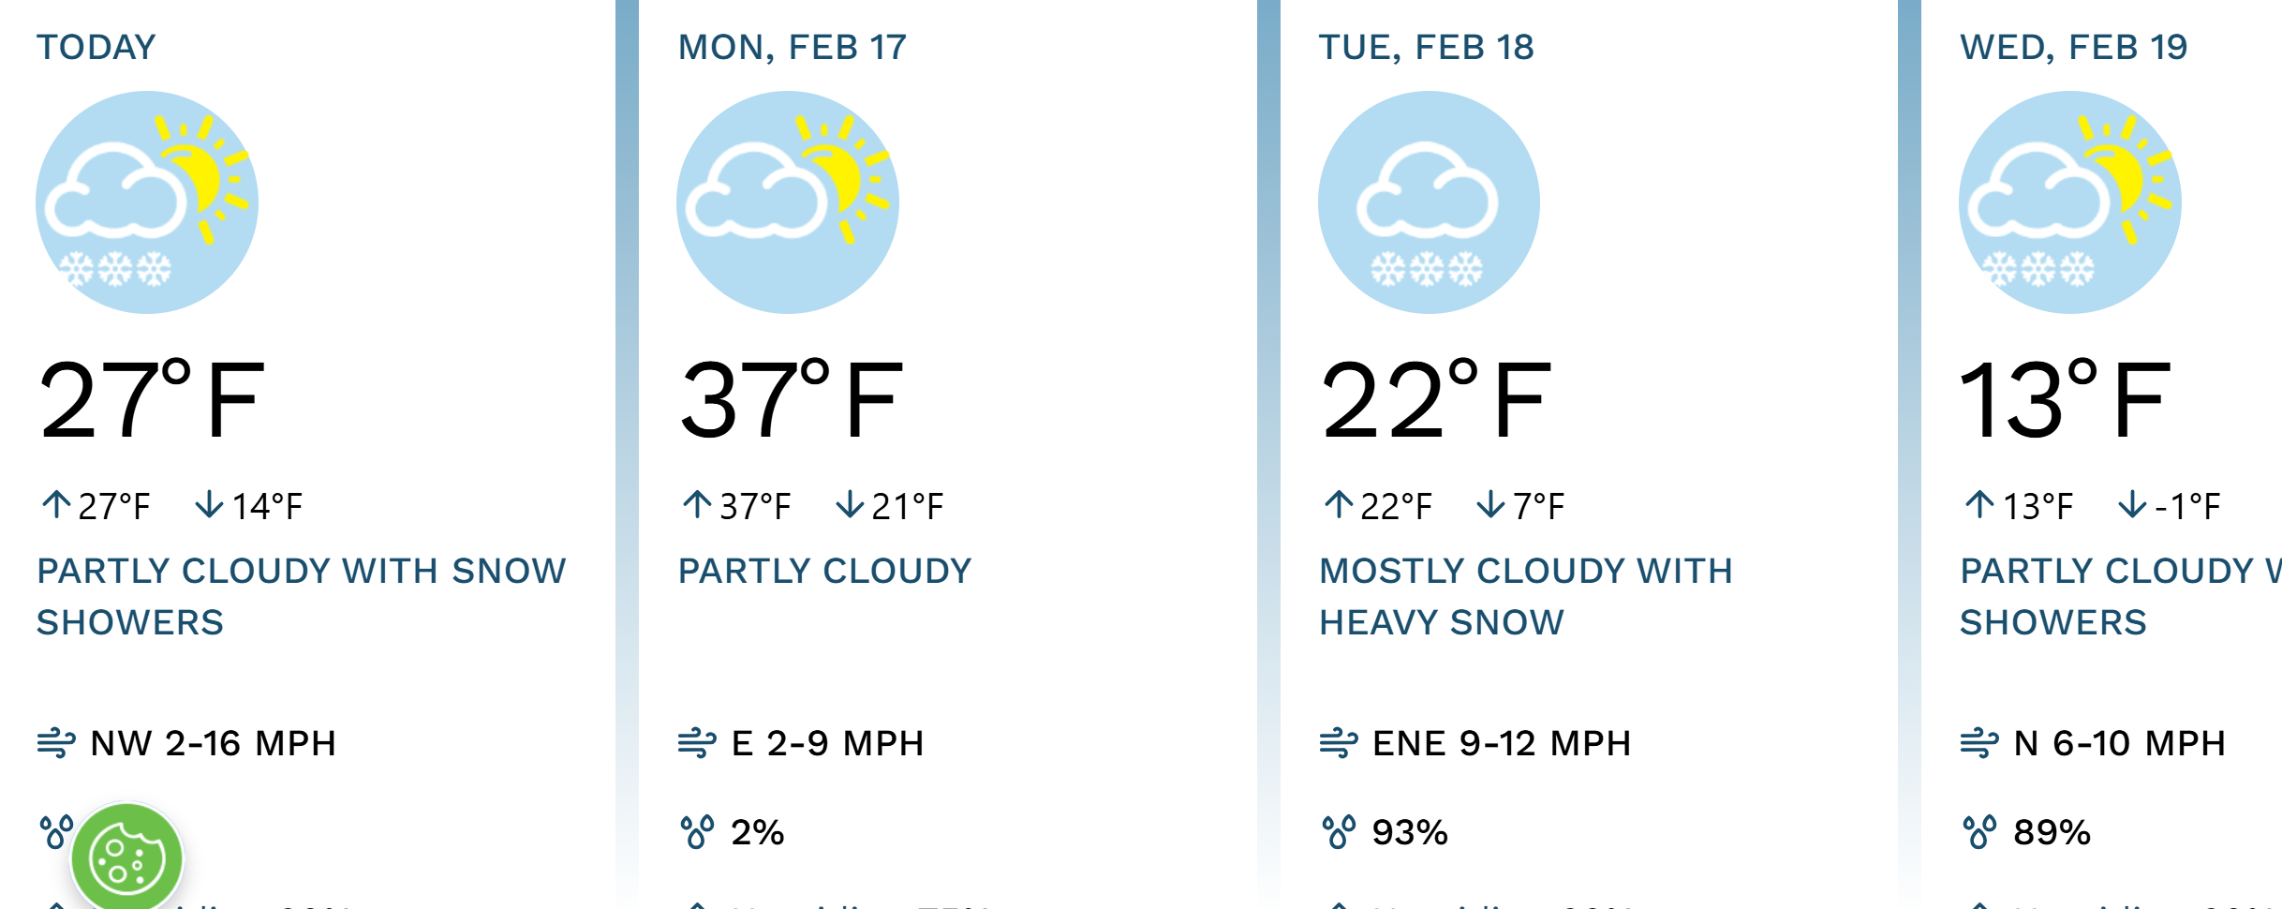Click today's partly cloudy snow showers icon
Image resolution: width=2282 pixels, height=909 pixels.
(x=147, y=202)
